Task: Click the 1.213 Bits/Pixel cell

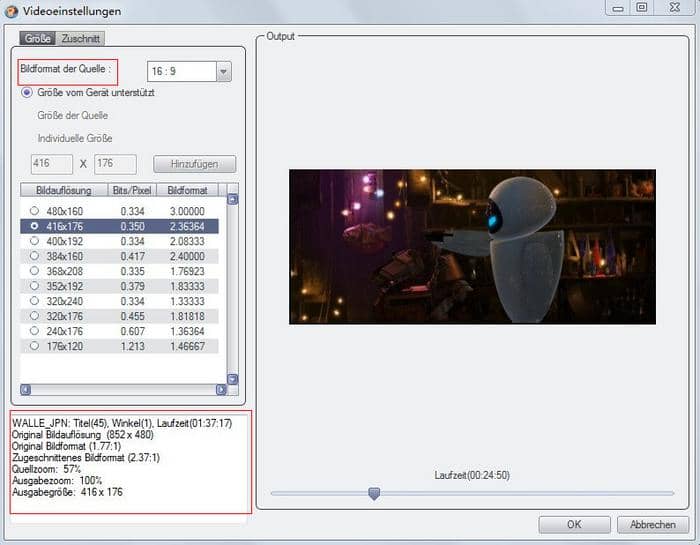Action: 132,346
